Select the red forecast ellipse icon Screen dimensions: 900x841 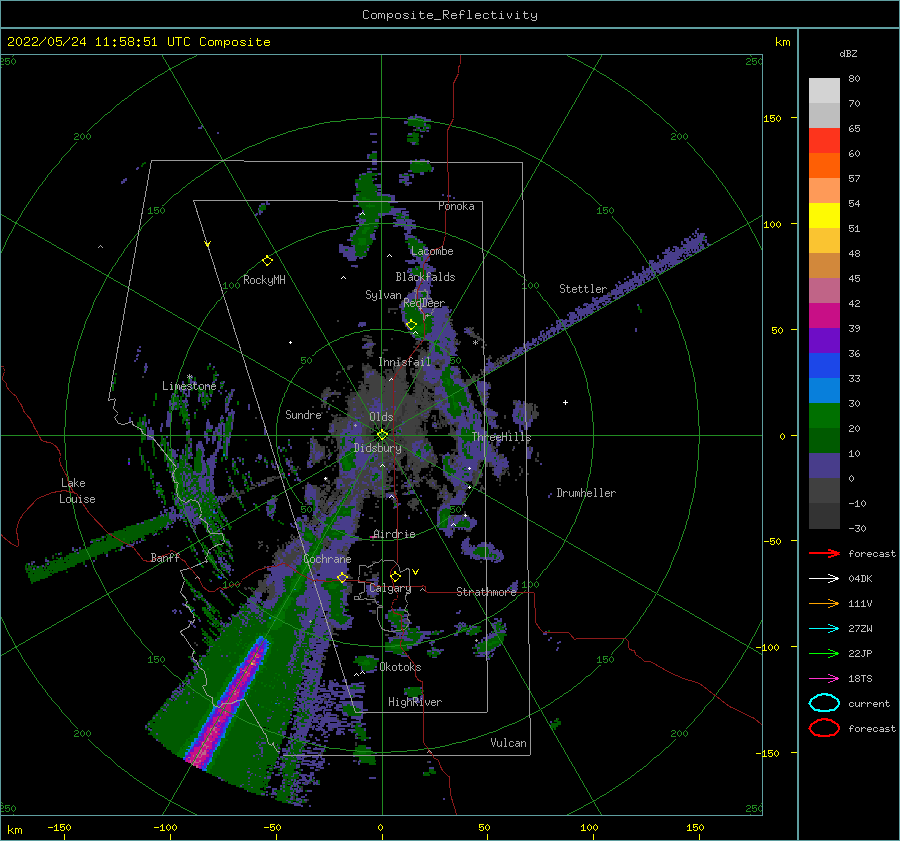pos(824,728)
